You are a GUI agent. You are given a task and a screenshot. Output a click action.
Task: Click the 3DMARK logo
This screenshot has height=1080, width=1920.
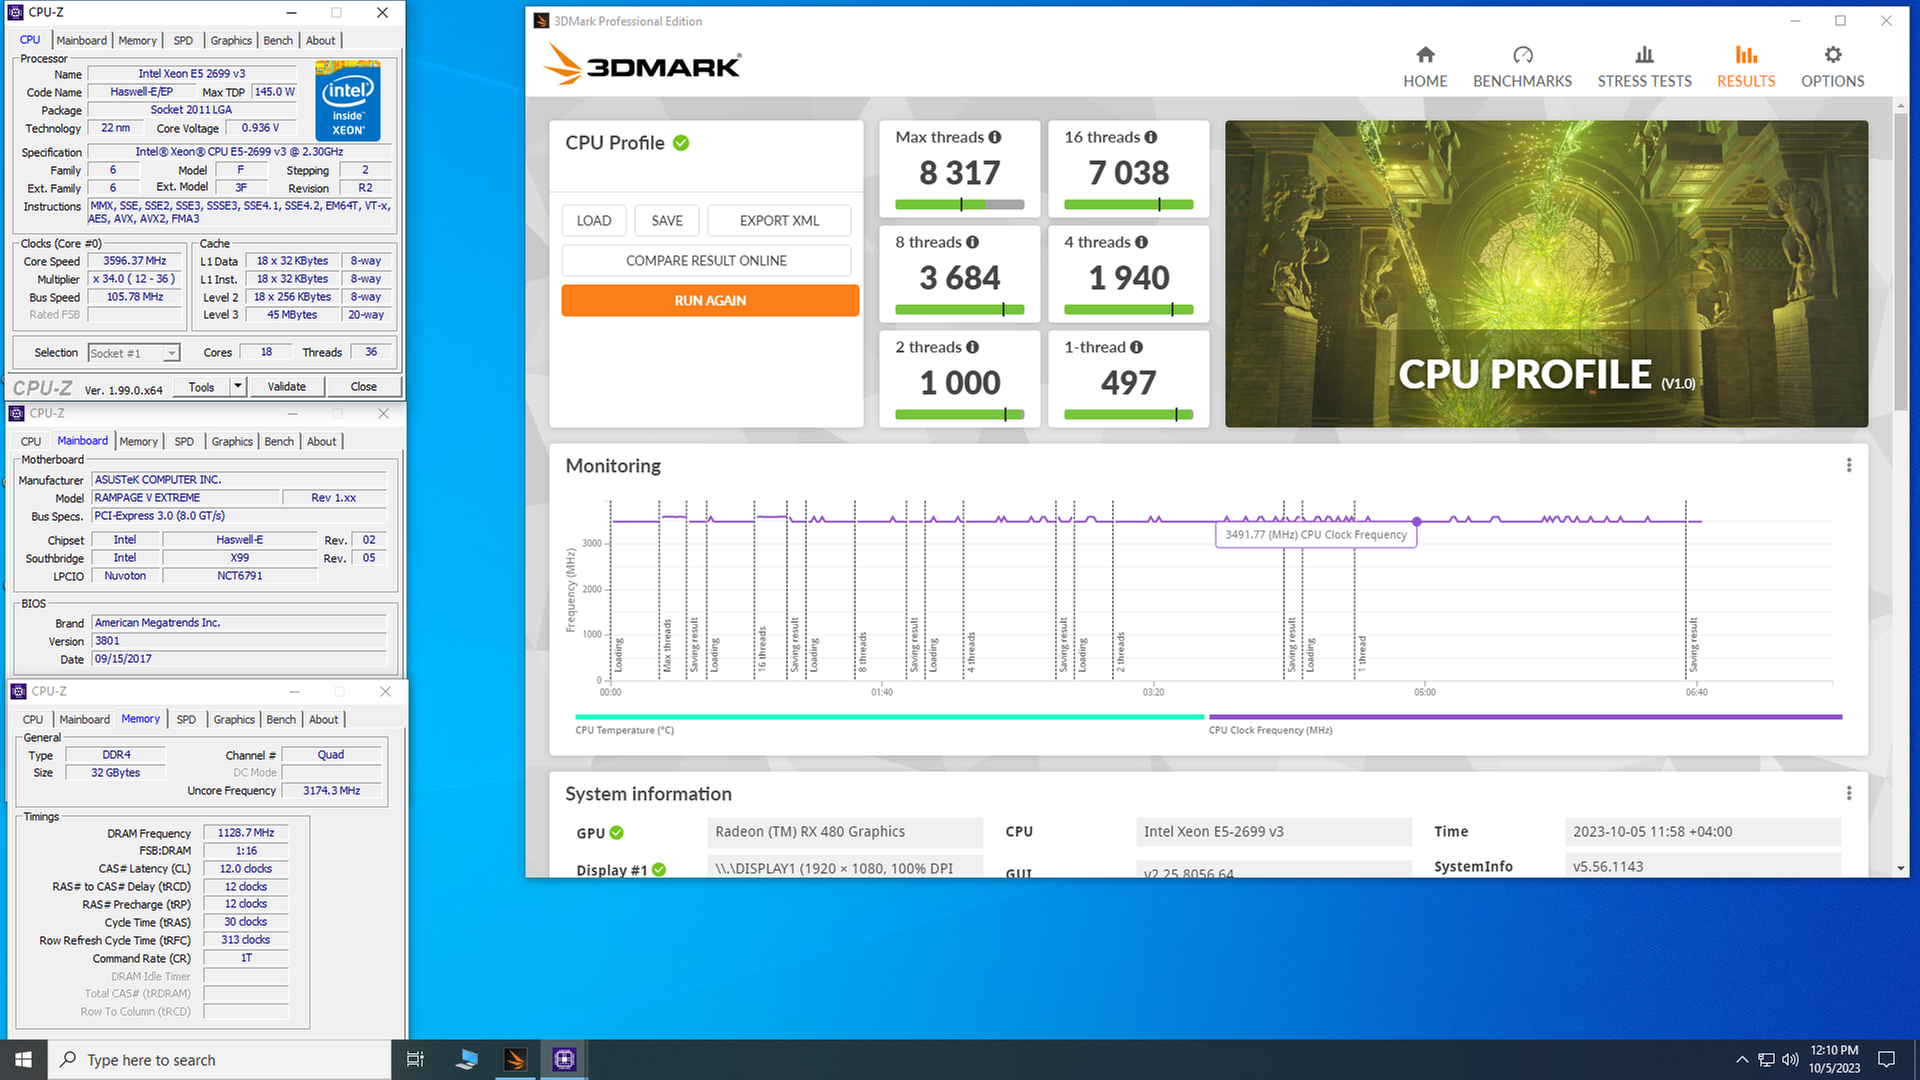pos(642,65)
